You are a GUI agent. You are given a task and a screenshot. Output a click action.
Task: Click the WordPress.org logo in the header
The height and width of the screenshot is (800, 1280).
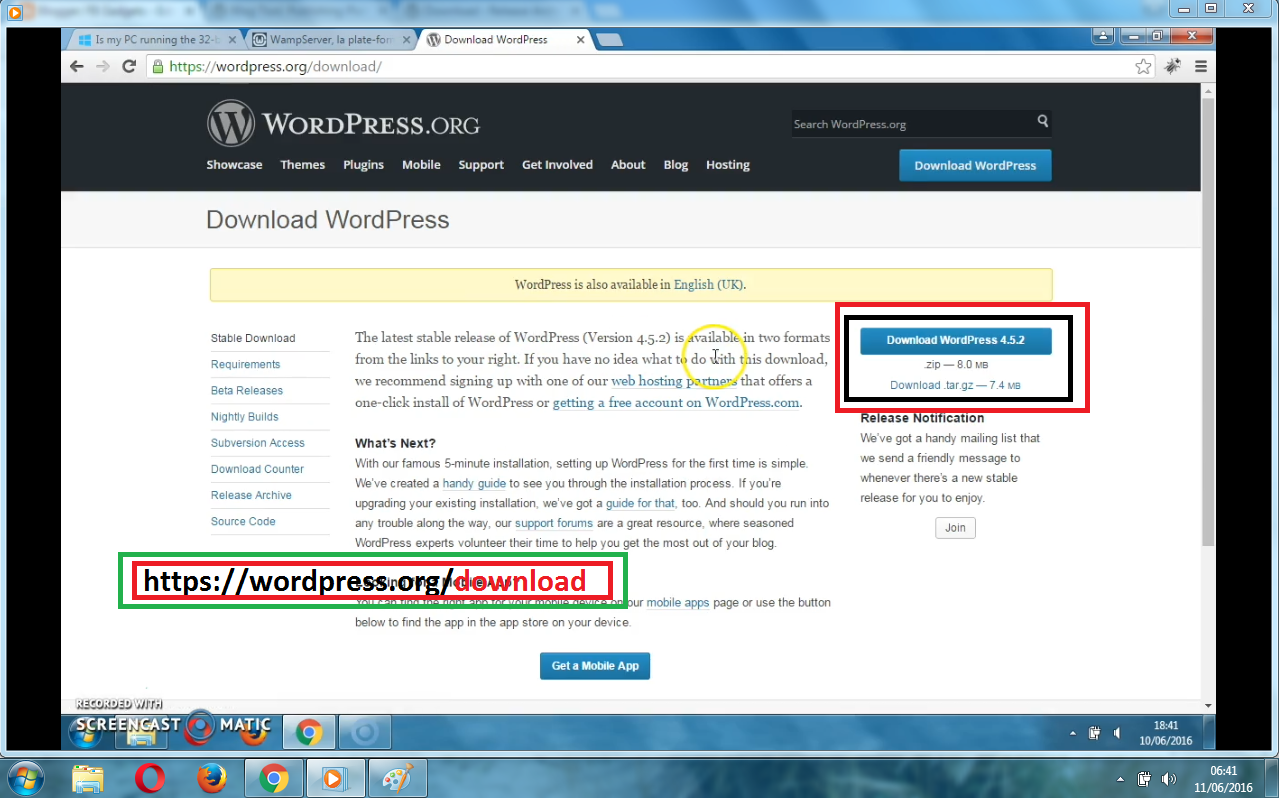pyautogui.click(x=343, y=124)
